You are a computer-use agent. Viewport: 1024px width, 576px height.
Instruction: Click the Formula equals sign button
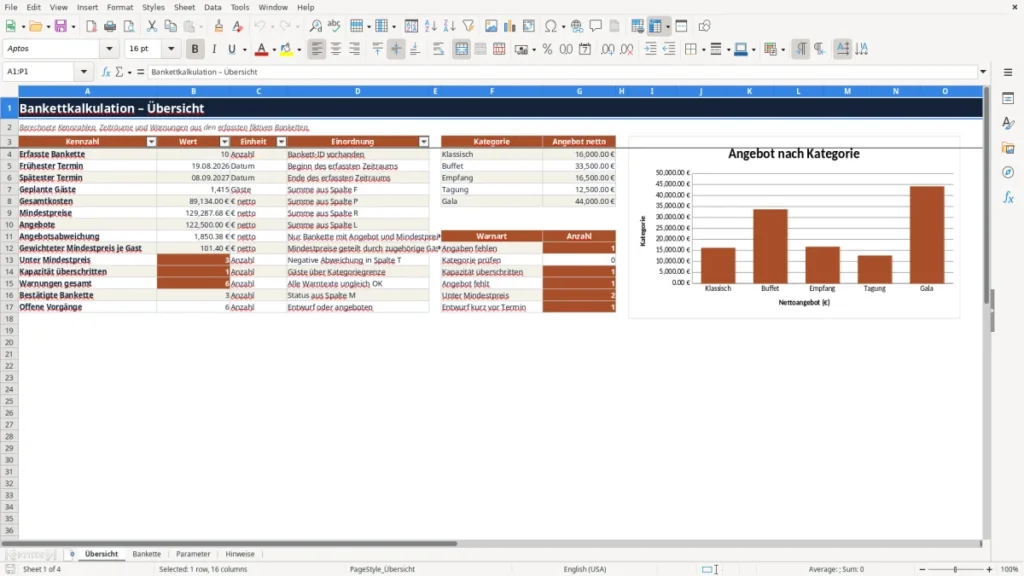pyautogui.click(x=140, y=72)
